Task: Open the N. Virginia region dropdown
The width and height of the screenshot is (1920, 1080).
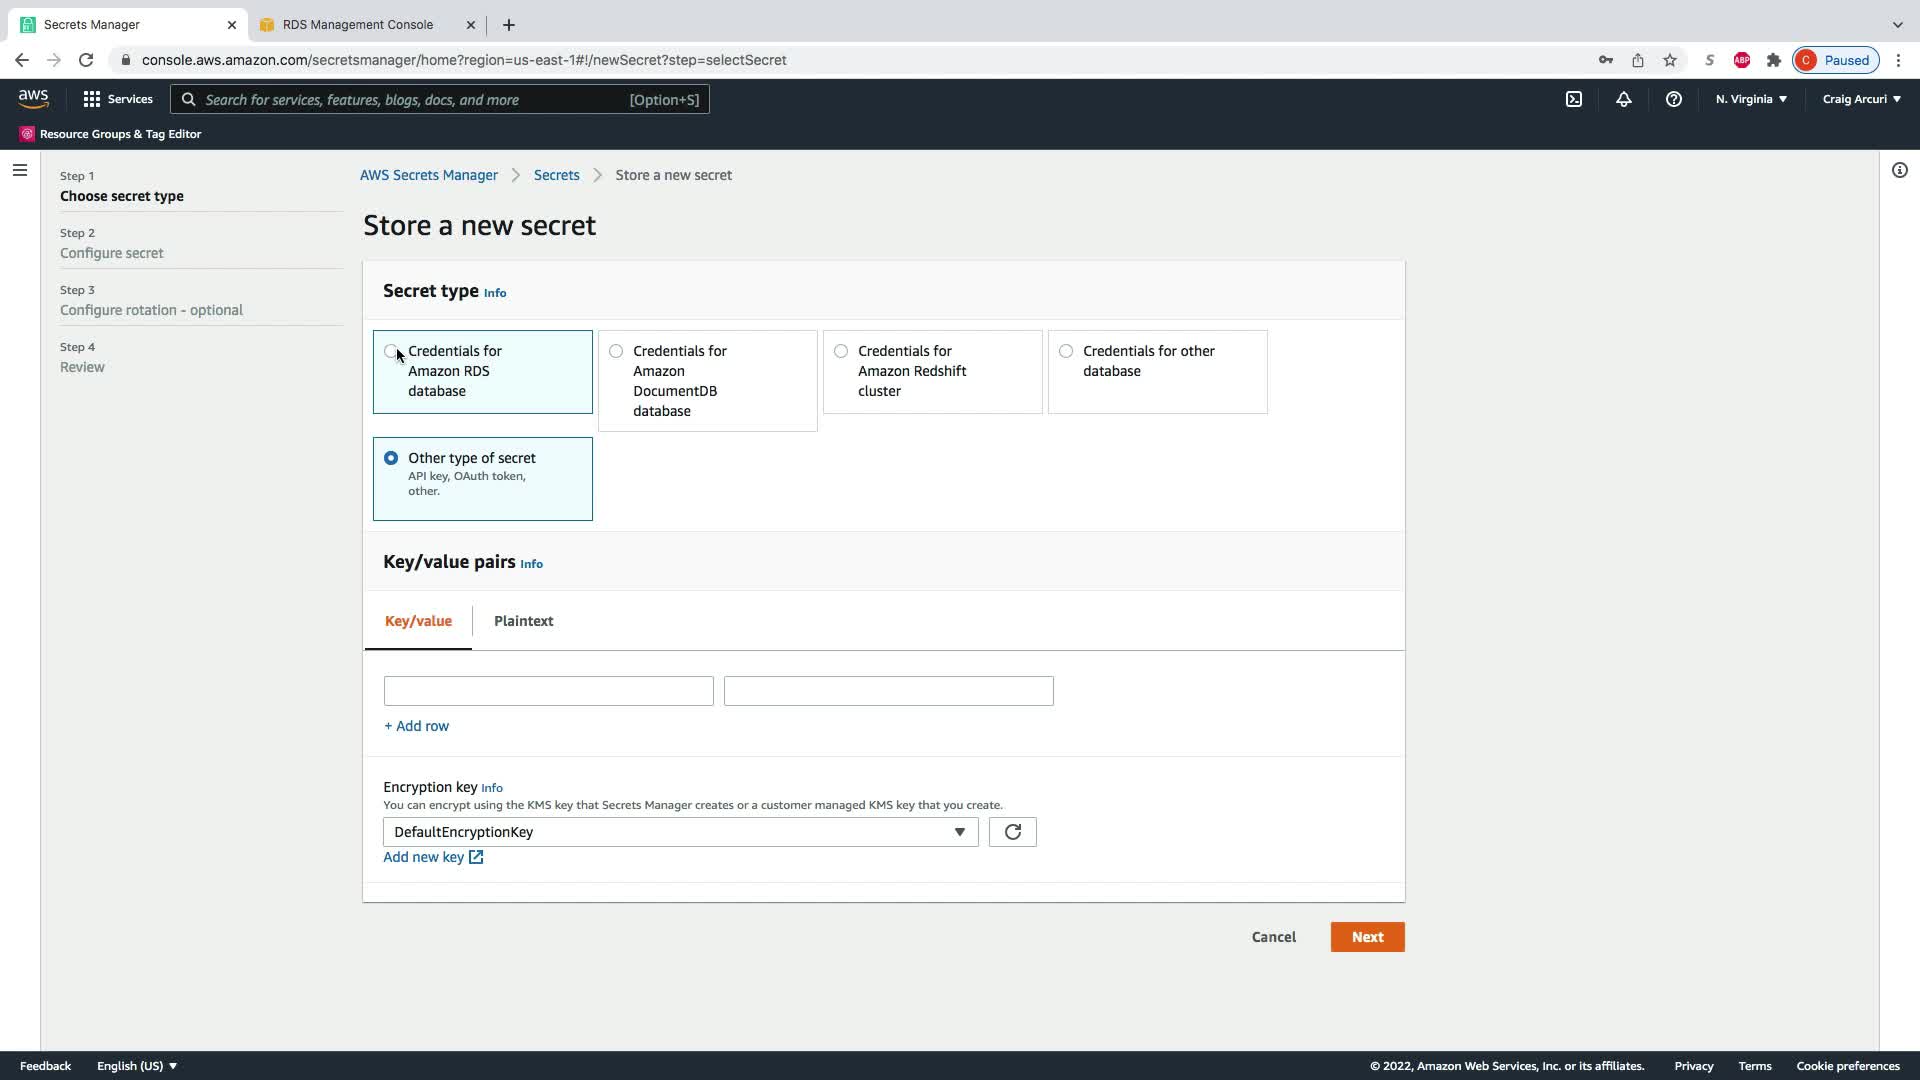Action: (x=1751, y=99)
